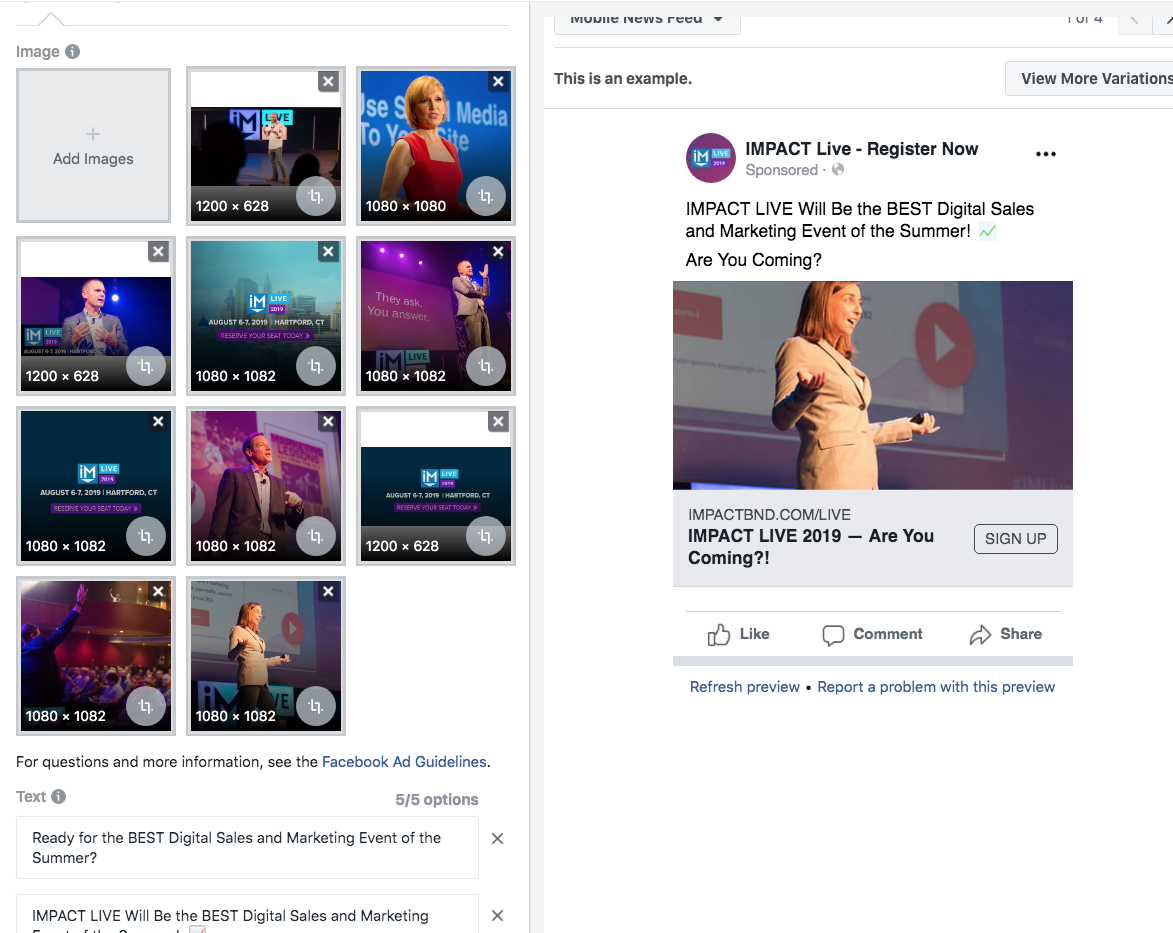Image resolution: width=1173 pixels, height=933 pixels.
Task: Crop the suited man on purple stage image
Action: pos(316,536)
